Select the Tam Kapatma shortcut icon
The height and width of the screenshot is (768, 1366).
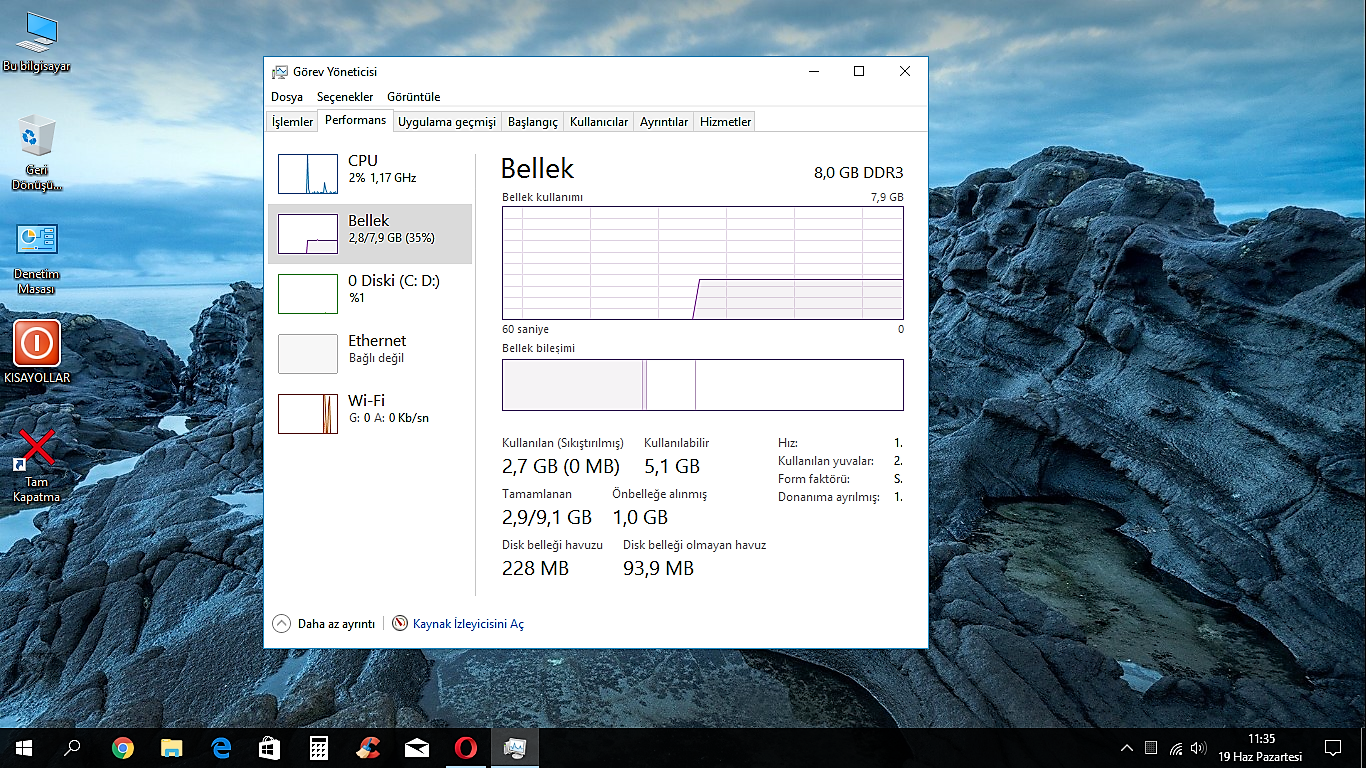coord(37,466)
